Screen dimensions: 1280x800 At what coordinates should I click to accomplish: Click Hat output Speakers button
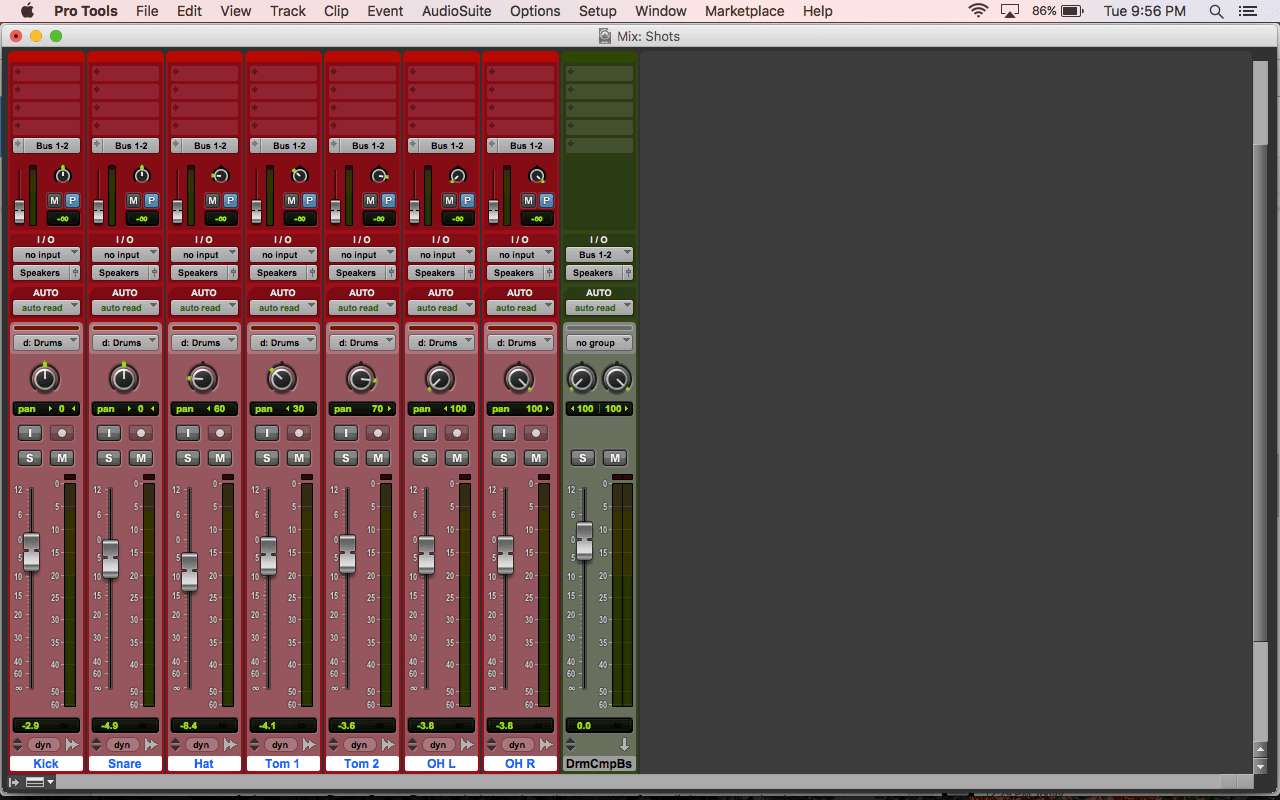click(198, 273)
